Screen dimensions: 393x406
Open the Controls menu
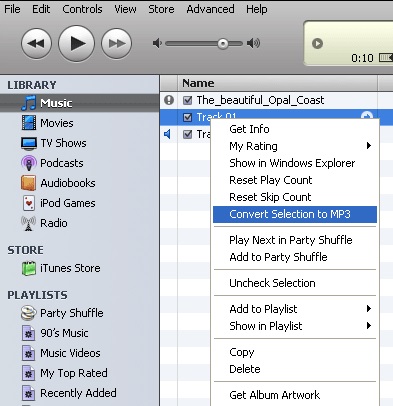pyautogui.click(x=82, y=9)
